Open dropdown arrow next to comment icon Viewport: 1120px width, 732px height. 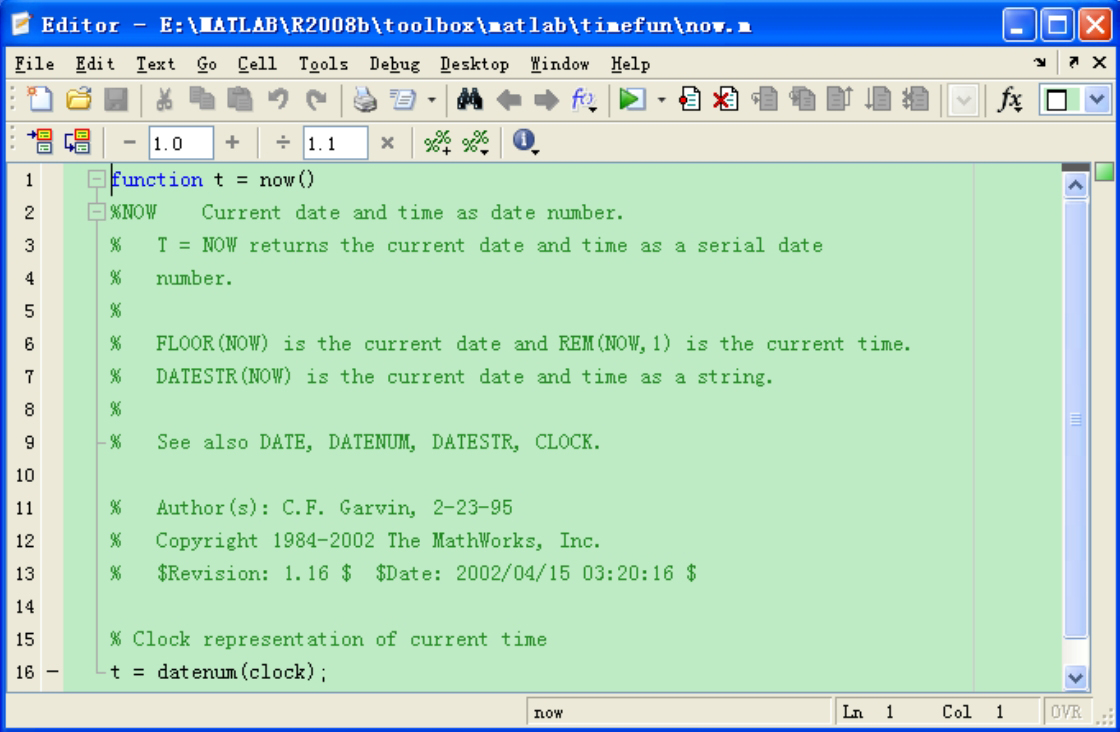431,100
